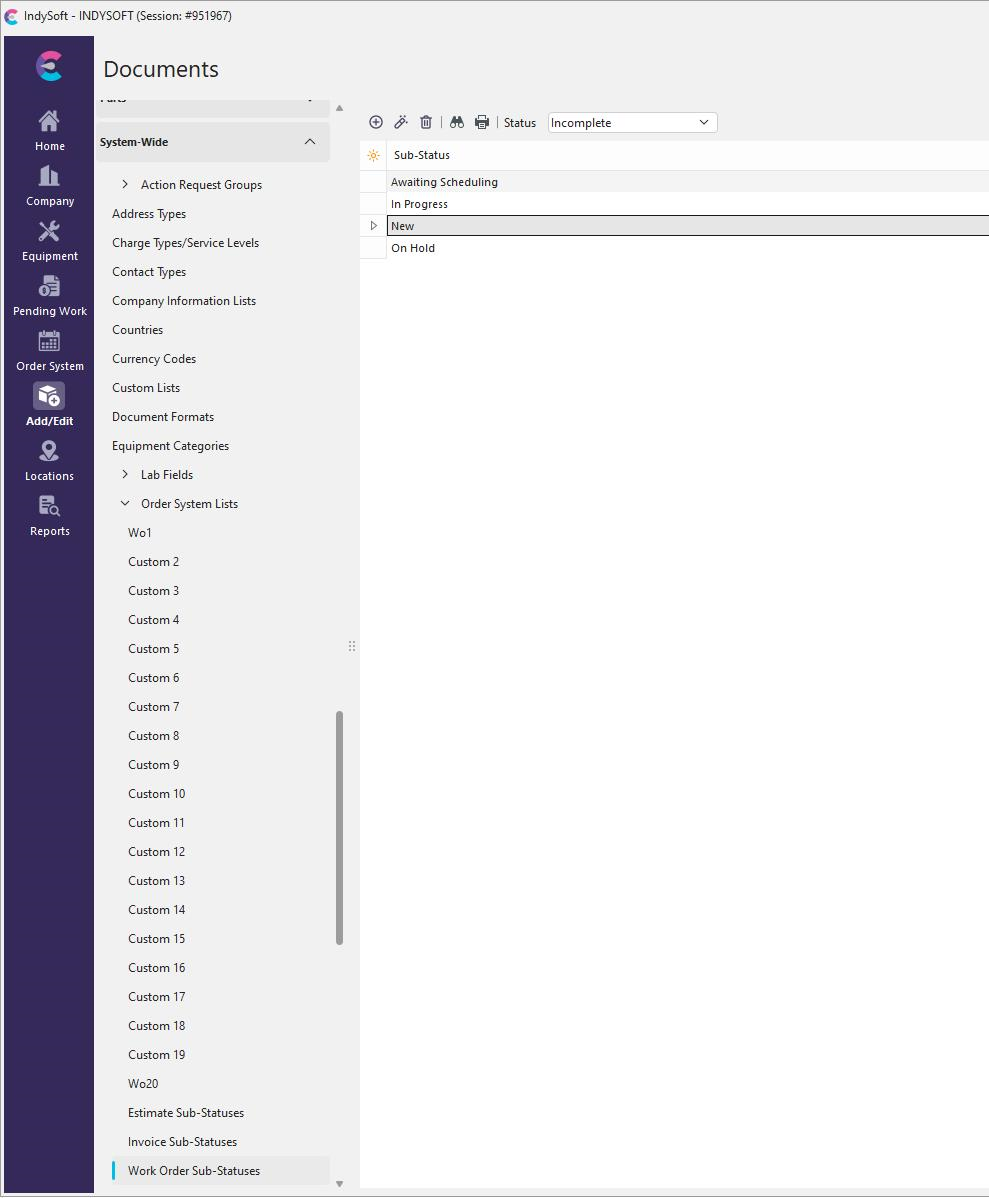Expand the Action Request Groups node

125,185
